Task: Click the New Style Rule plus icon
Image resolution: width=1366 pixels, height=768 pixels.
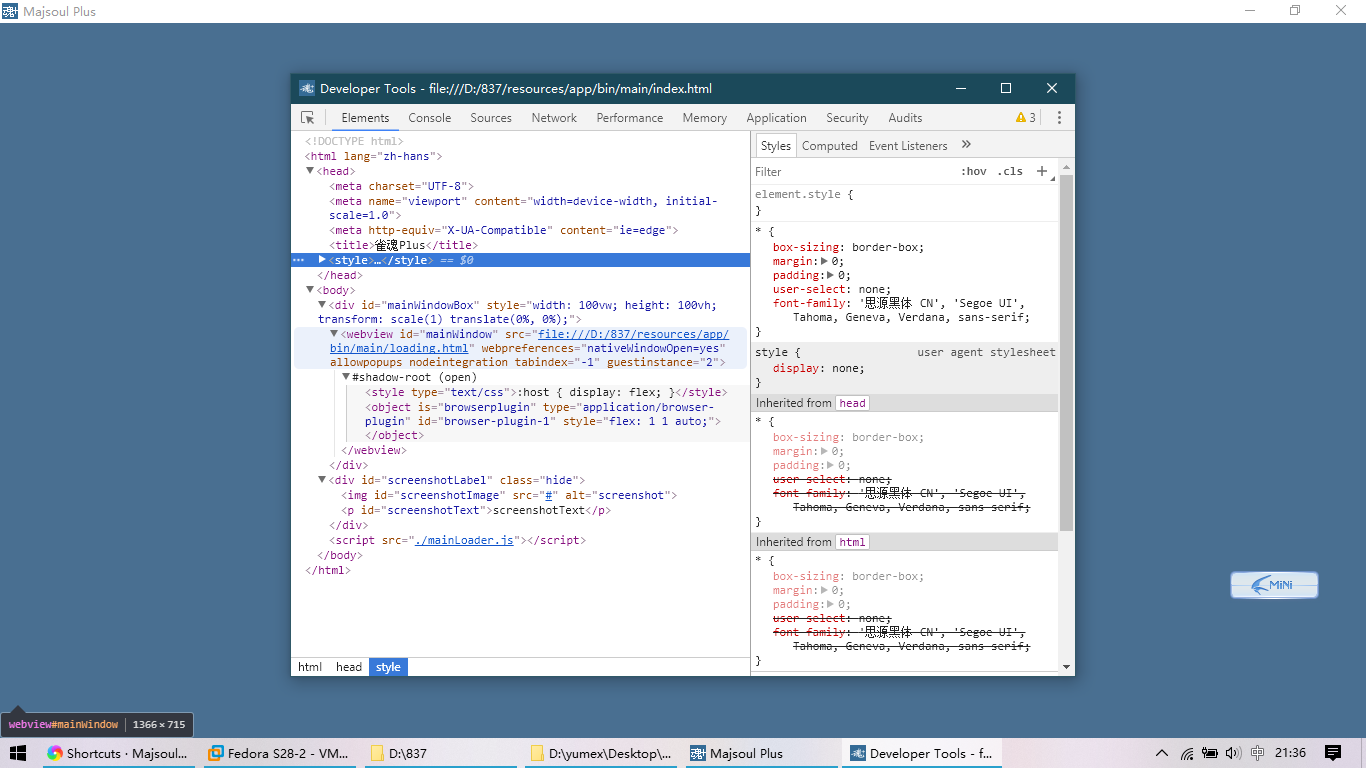Action: click(x=1042, y=171)
